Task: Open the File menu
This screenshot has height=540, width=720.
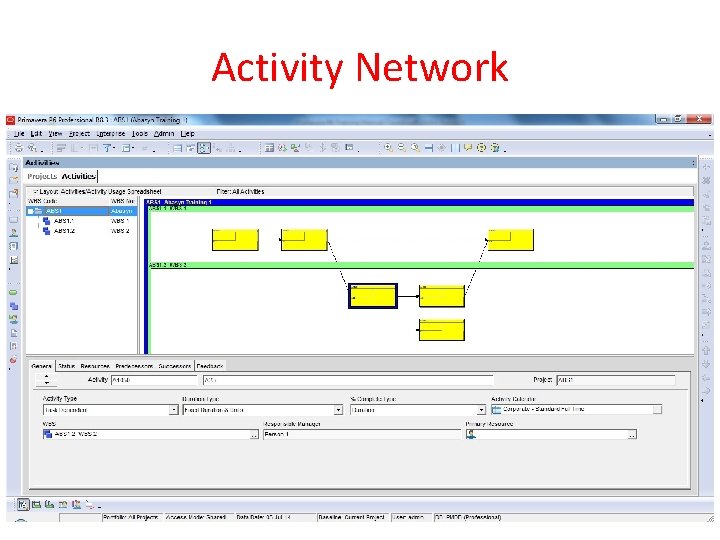Action: [19, 134]
